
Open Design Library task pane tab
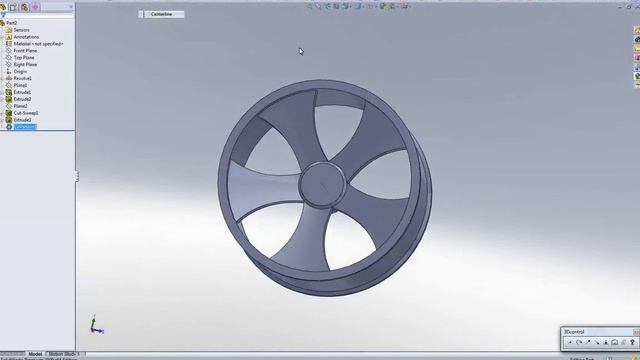637,40
